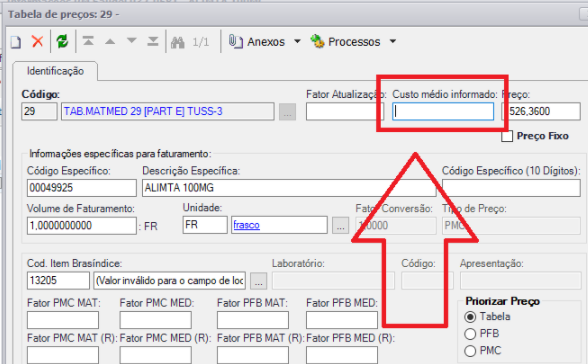Select the Tabela radio button
Image resolution: width=588 pixels, height=364 pixels.
pos(470,317)
